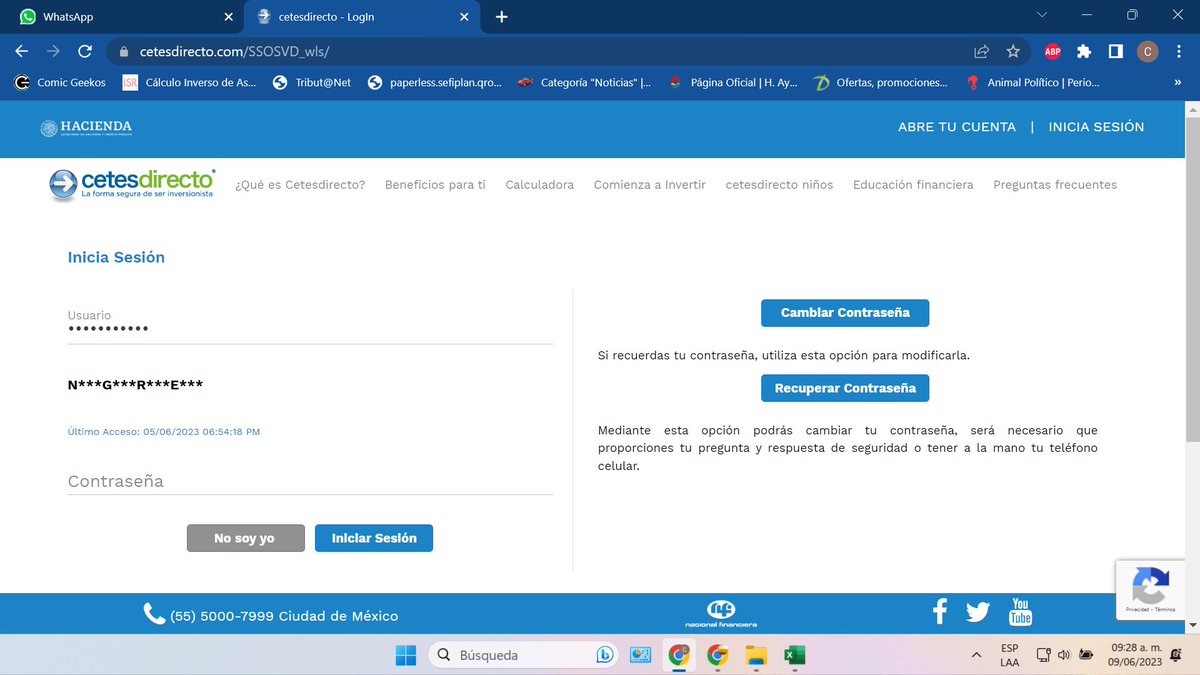Open the Ofertas, promociones bookmark

[880, 83]
